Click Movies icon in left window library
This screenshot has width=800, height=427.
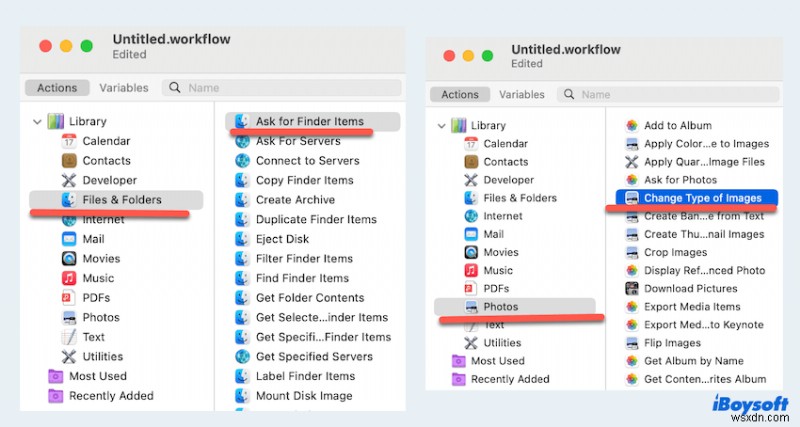click(x=69, y=259)
